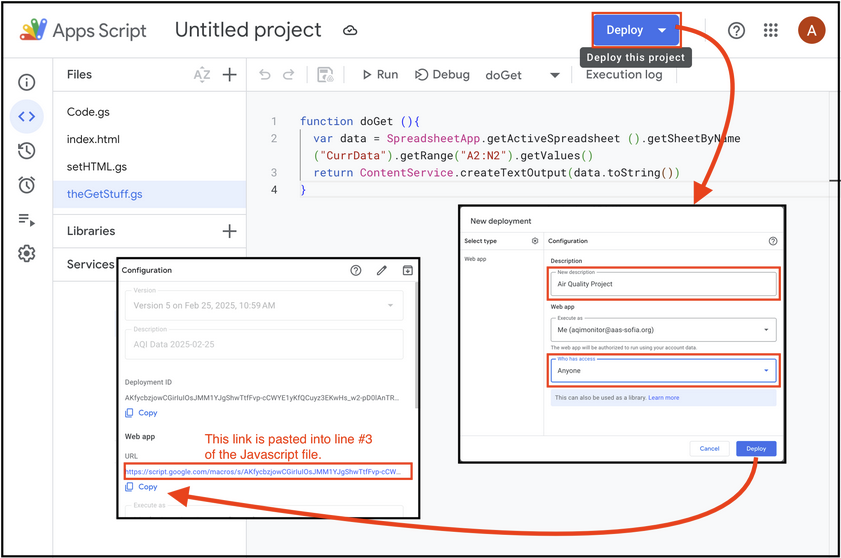Copy the Web app URL
841x558 pixels.
point(142,487)
